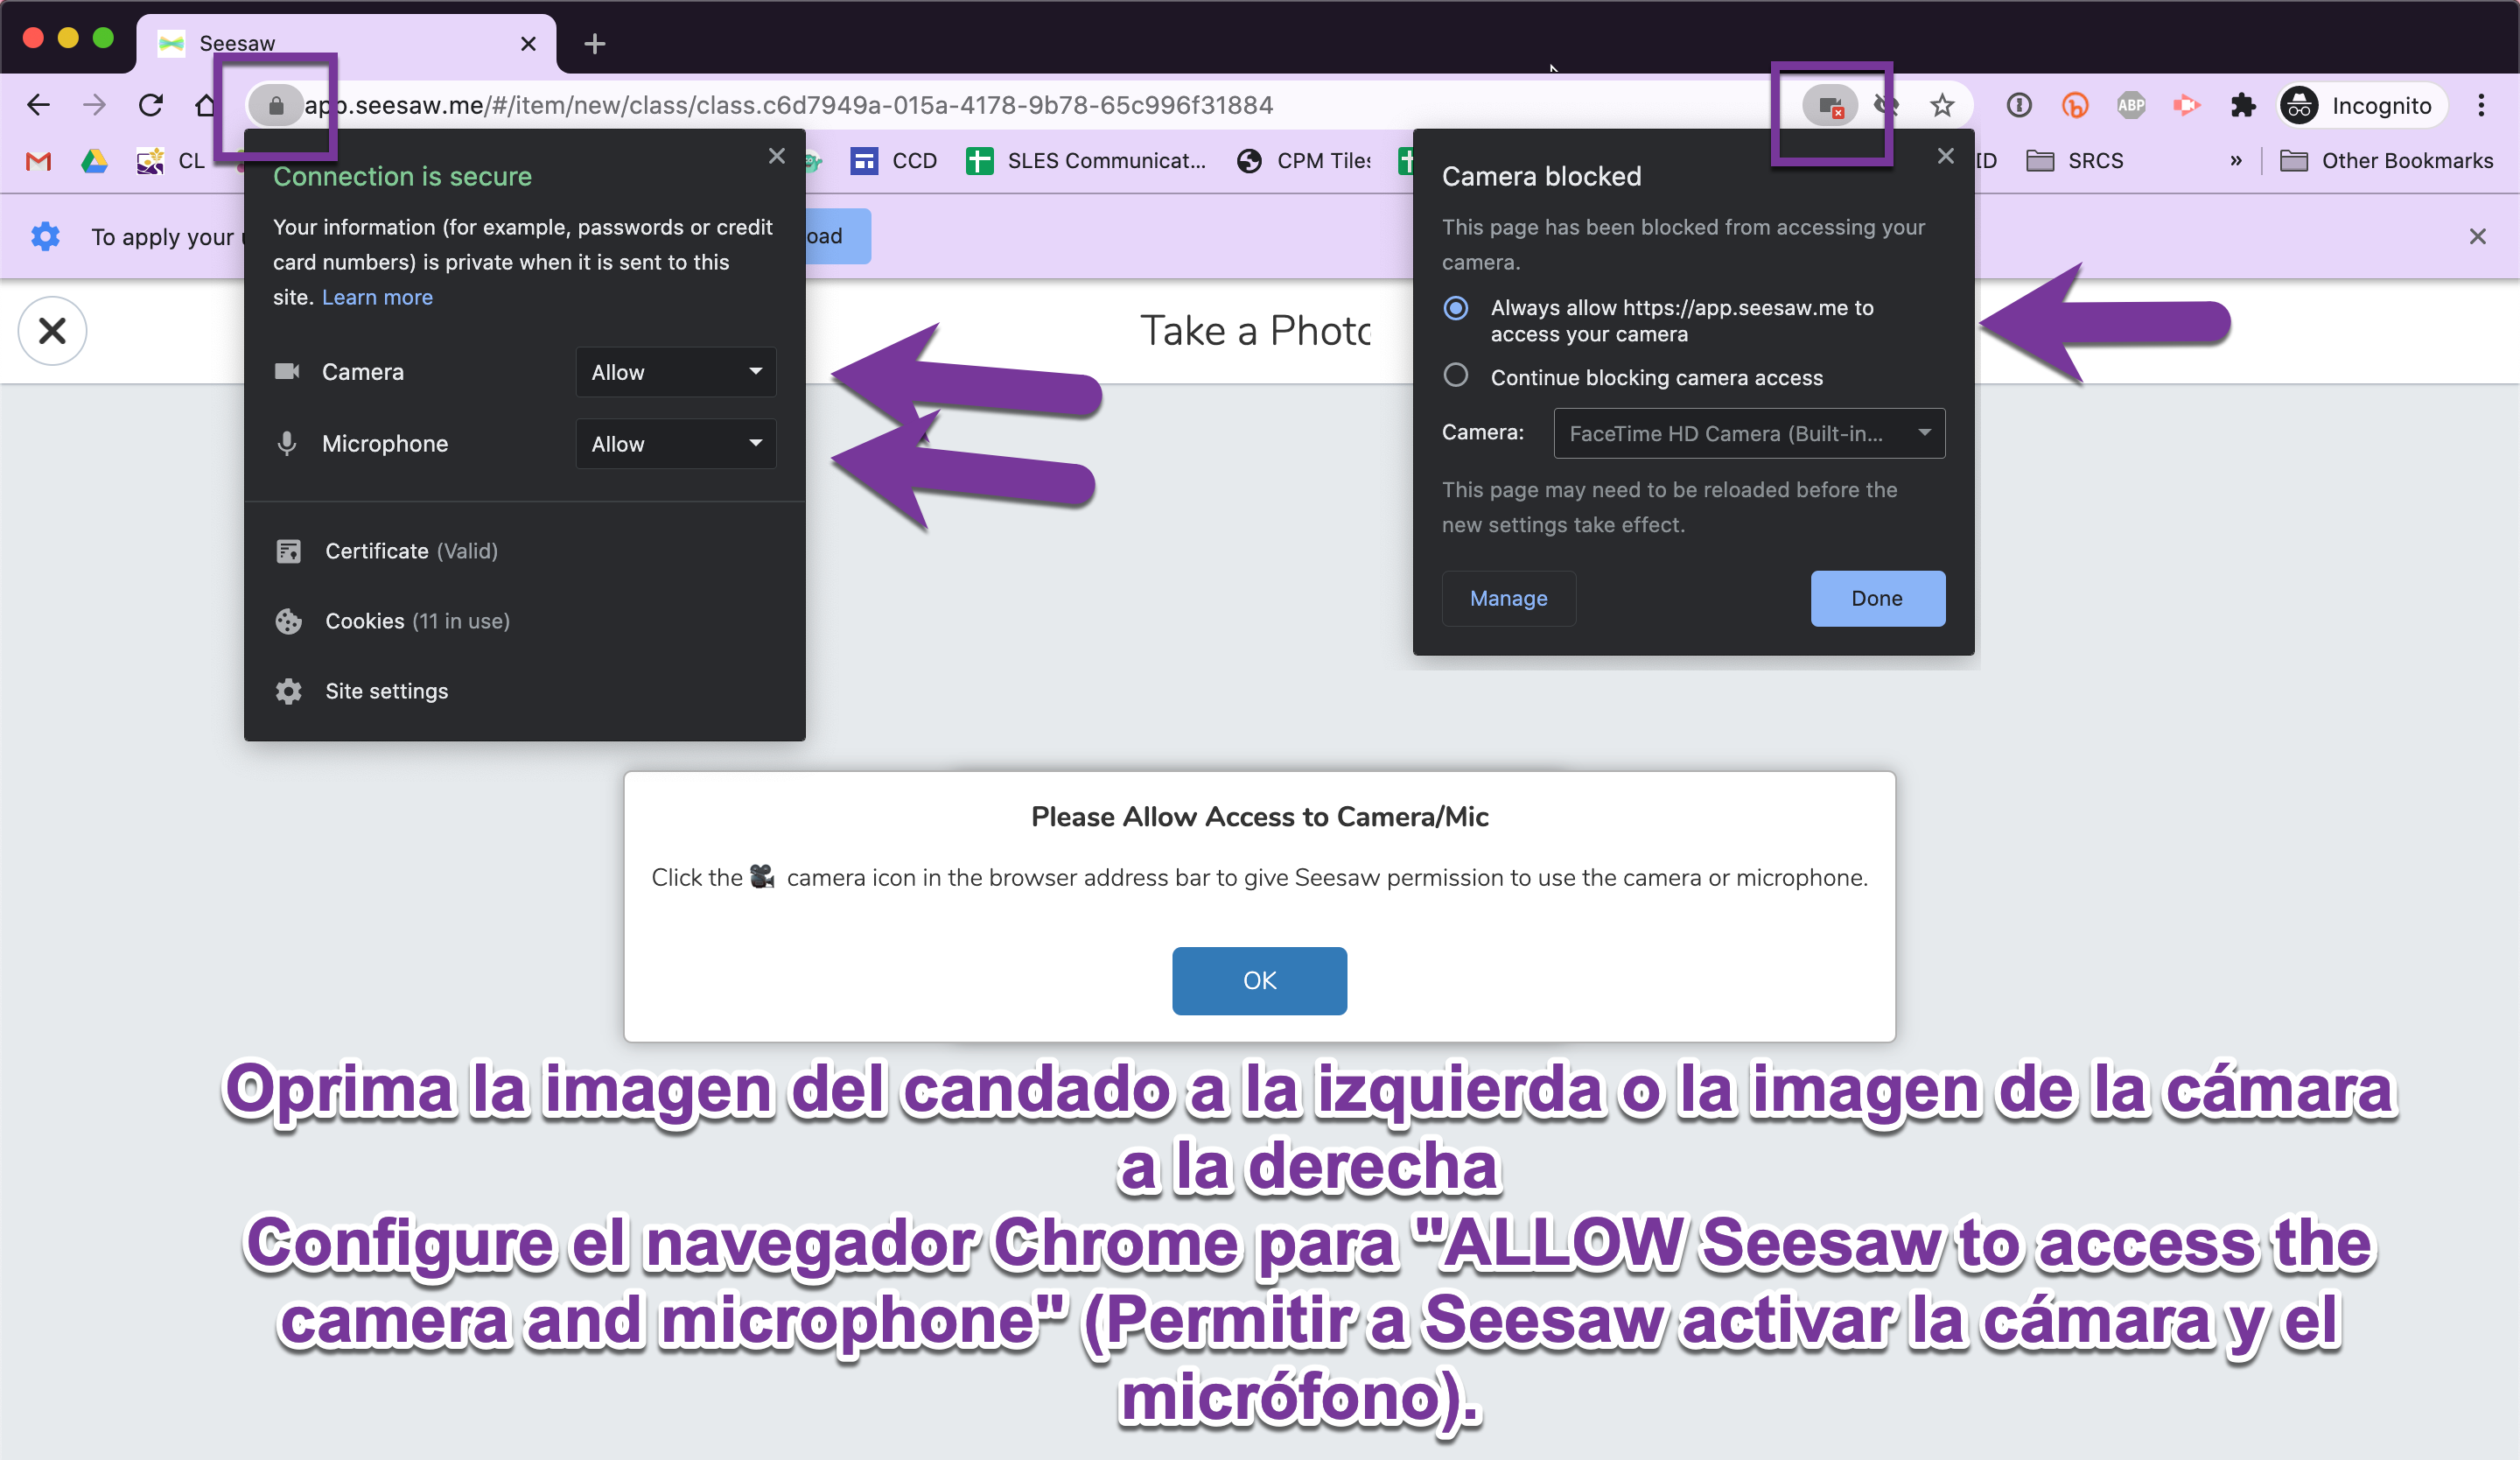
Task: Open the SLES Communicat... bookmark
Action: pos(1086,161)
